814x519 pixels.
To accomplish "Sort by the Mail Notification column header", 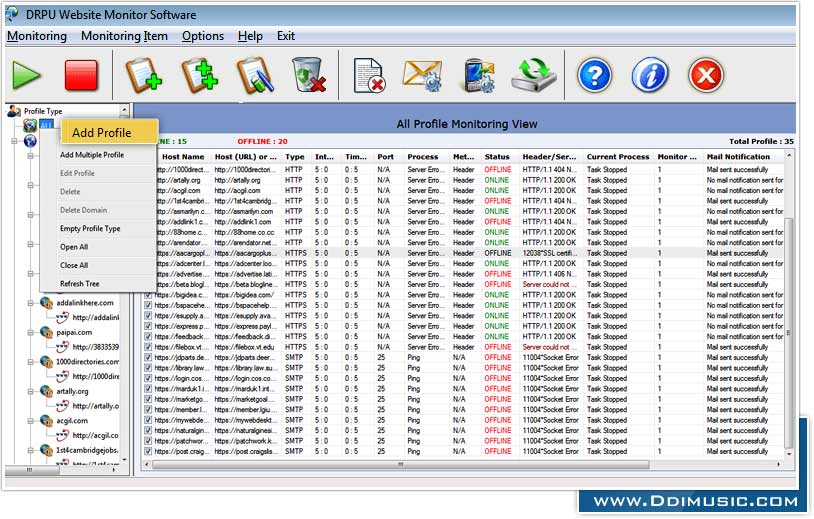I will point(738,157).
